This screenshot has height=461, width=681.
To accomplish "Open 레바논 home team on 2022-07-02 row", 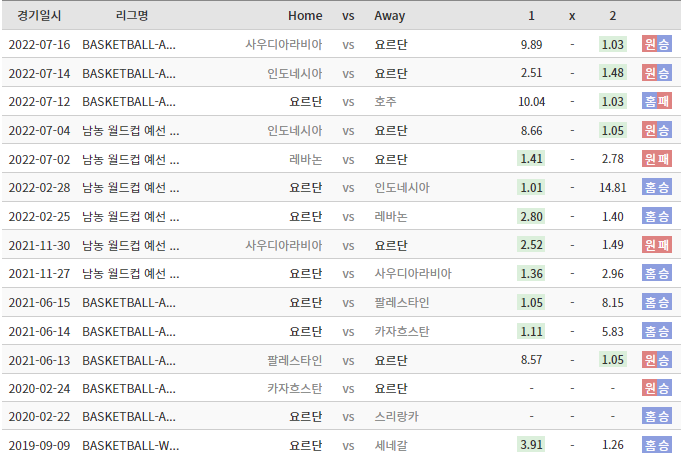I will point(305,159).
